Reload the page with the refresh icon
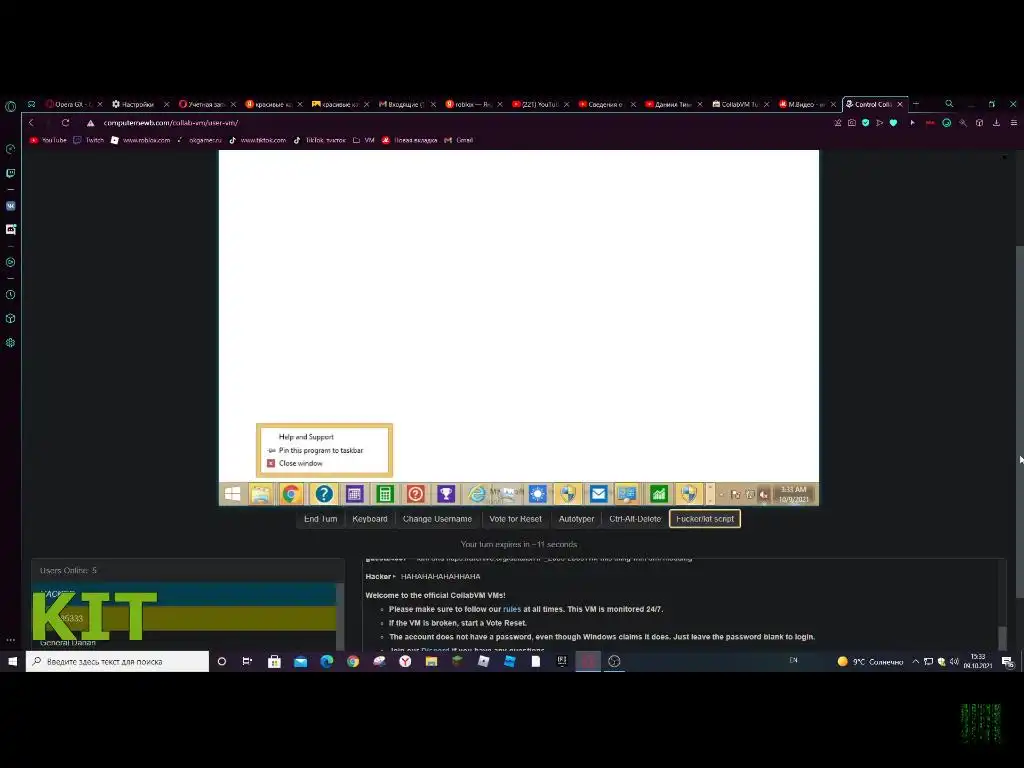Viewport: 1024px width, 768px height. click(65, 123)
